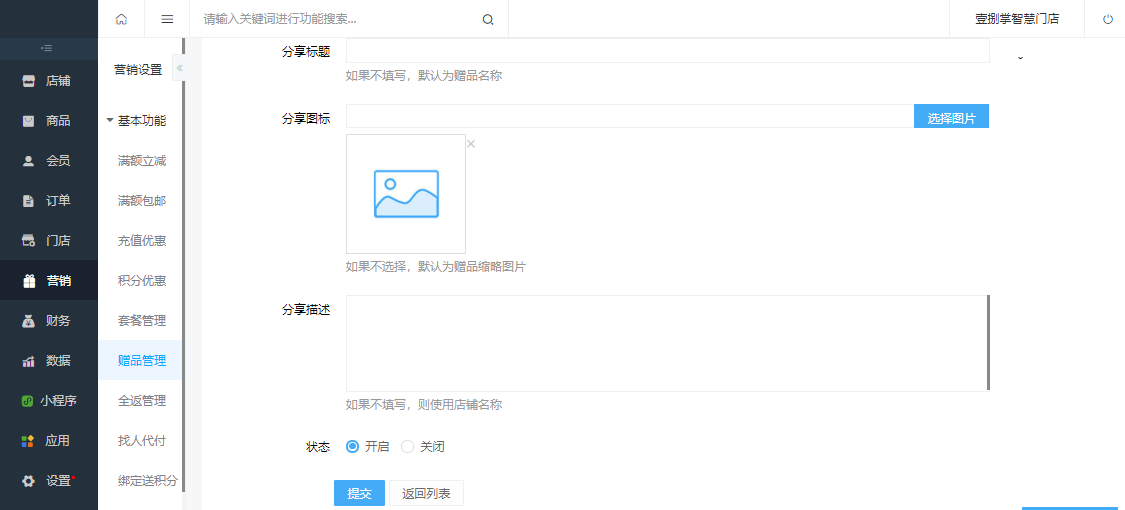
Task: Click the 营销 gift icon in sidebar
Action: (x=29, y=281)
